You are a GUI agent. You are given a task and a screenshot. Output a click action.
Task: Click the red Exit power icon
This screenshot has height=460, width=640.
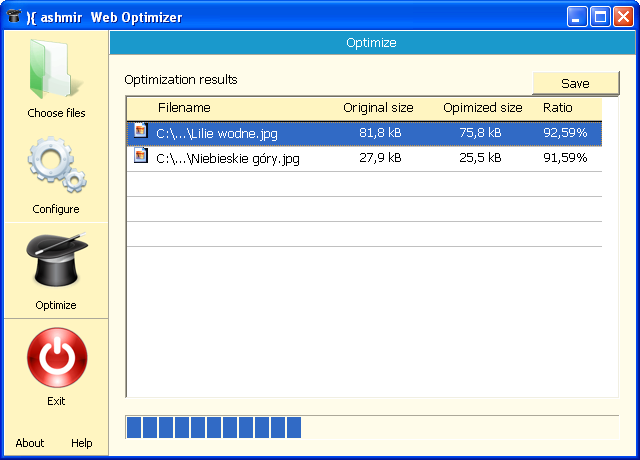pos(57,358)
